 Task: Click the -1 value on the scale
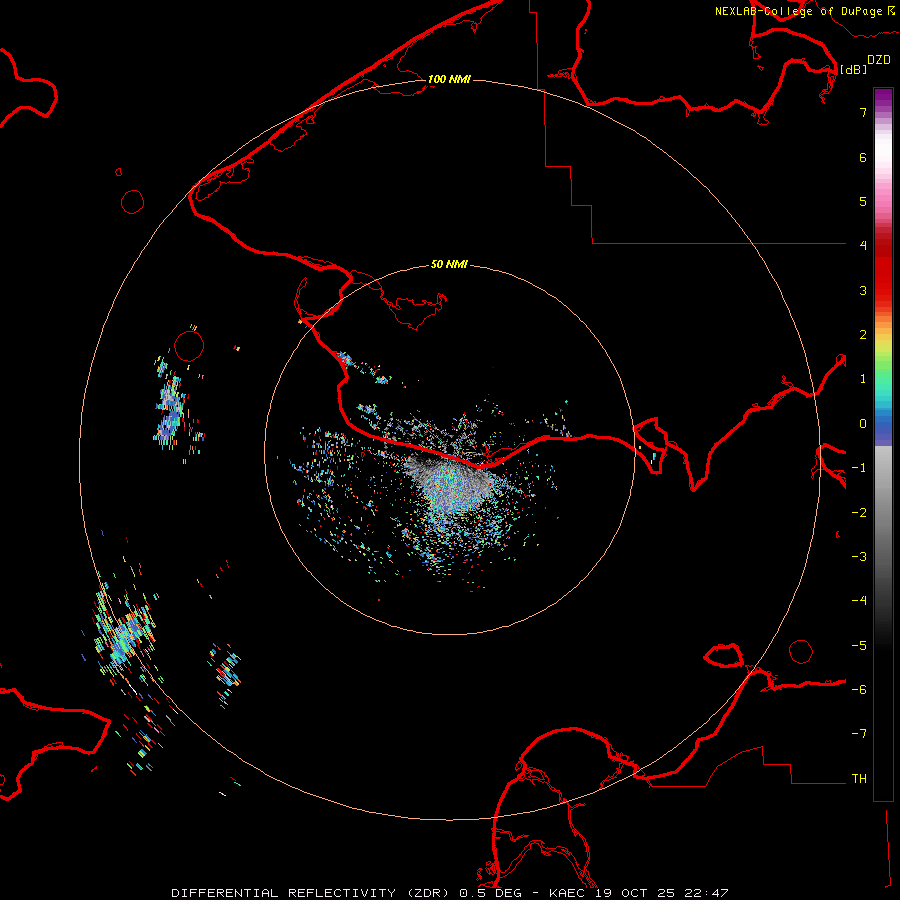859,468
